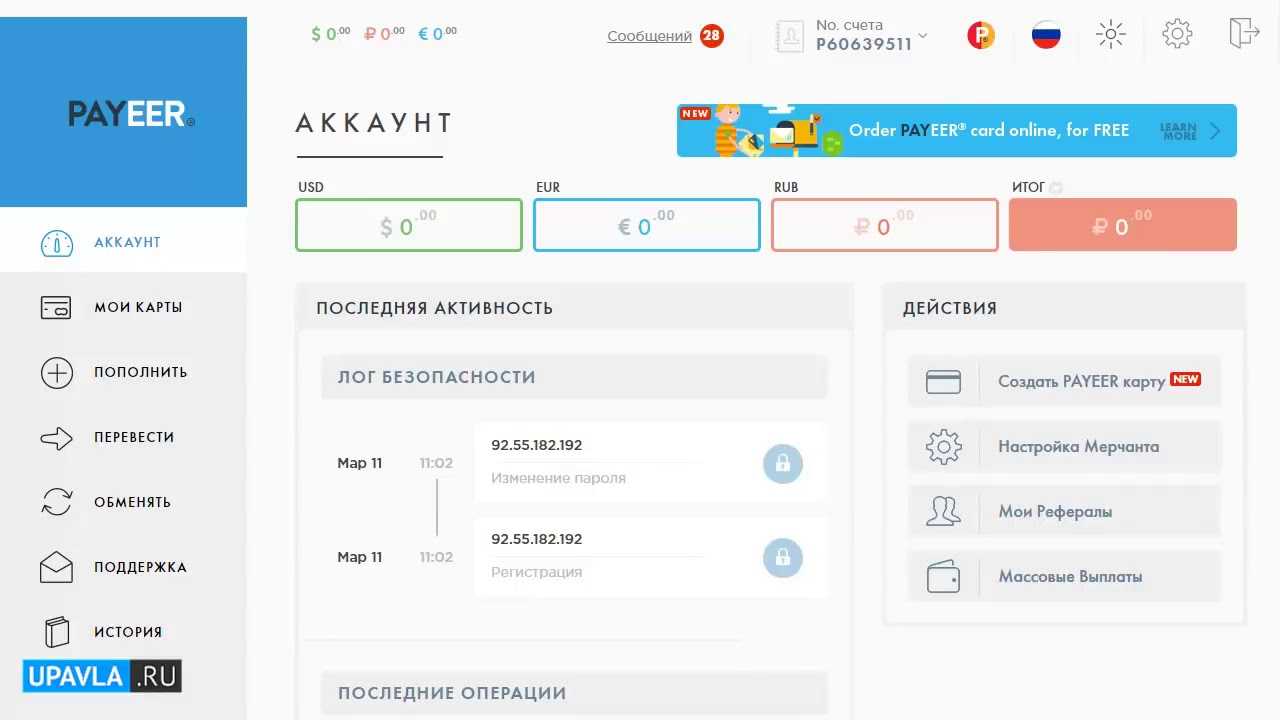Click the Последние операции header
1280x720 pixels.
click(574, 693)
